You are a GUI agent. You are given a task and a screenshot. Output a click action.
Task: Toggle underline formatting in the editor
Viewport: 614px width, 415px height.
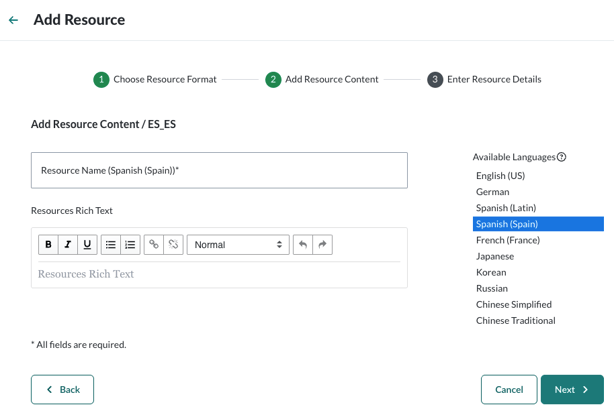click(x=87, y=245)
